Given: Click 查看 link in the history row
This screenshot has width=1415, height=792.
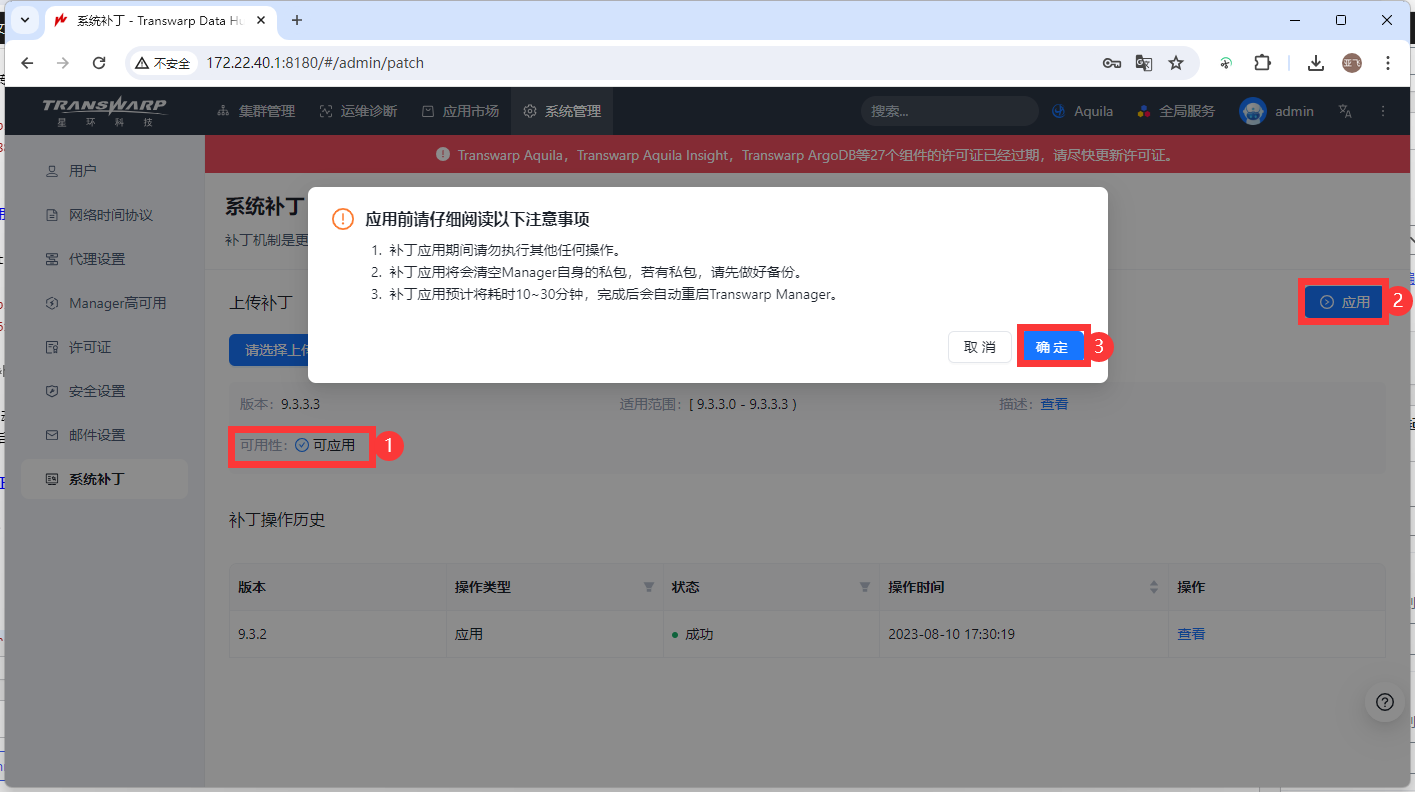Looking at the screenshot, I should pyautogui.click(x=1191, y=634).
